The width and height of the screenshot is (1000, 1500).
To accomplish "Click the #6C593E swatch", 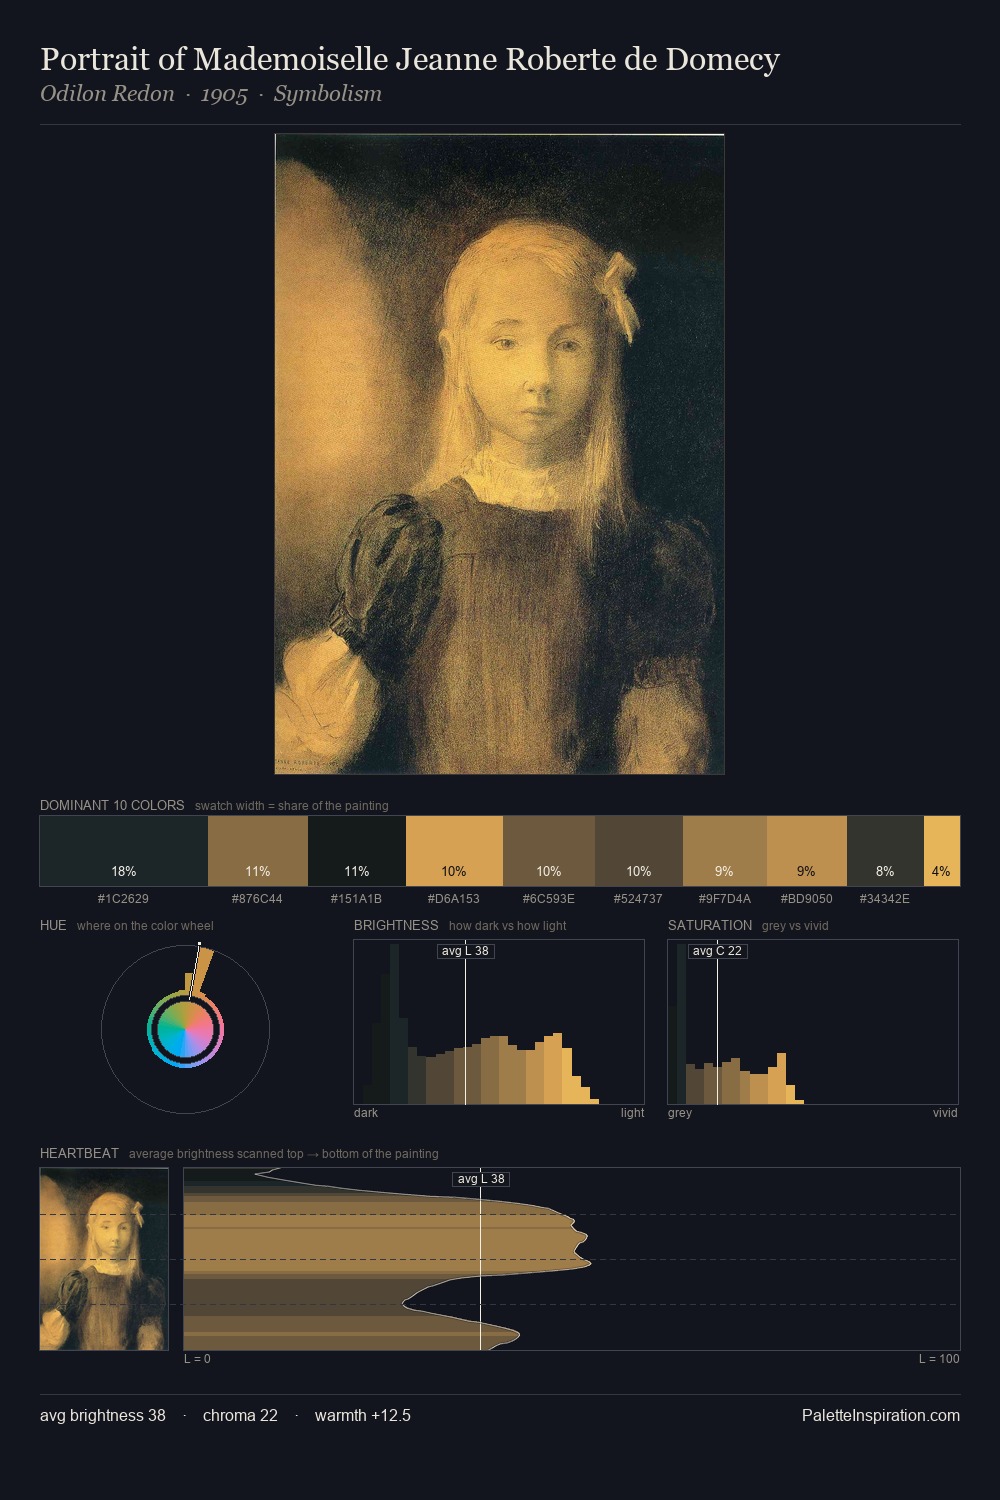I will click(549, 851).
